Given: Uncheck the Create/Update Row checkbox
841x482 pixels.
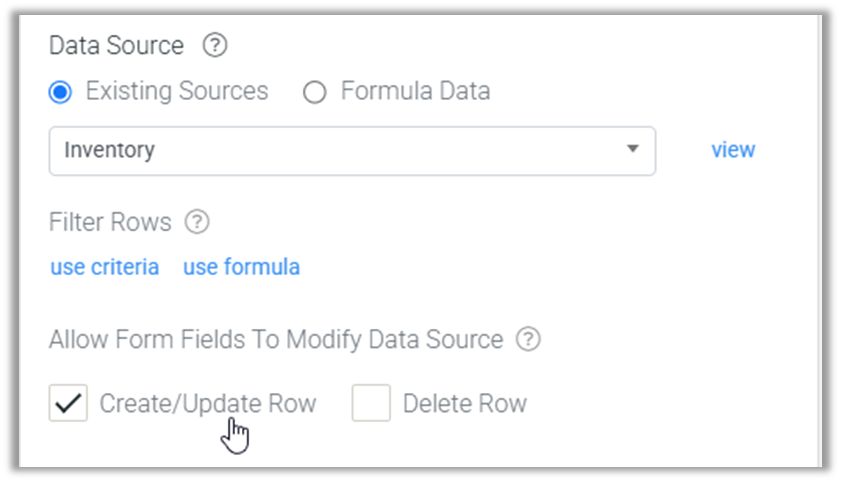Looking at the screenshot, I should coord(68,403).
